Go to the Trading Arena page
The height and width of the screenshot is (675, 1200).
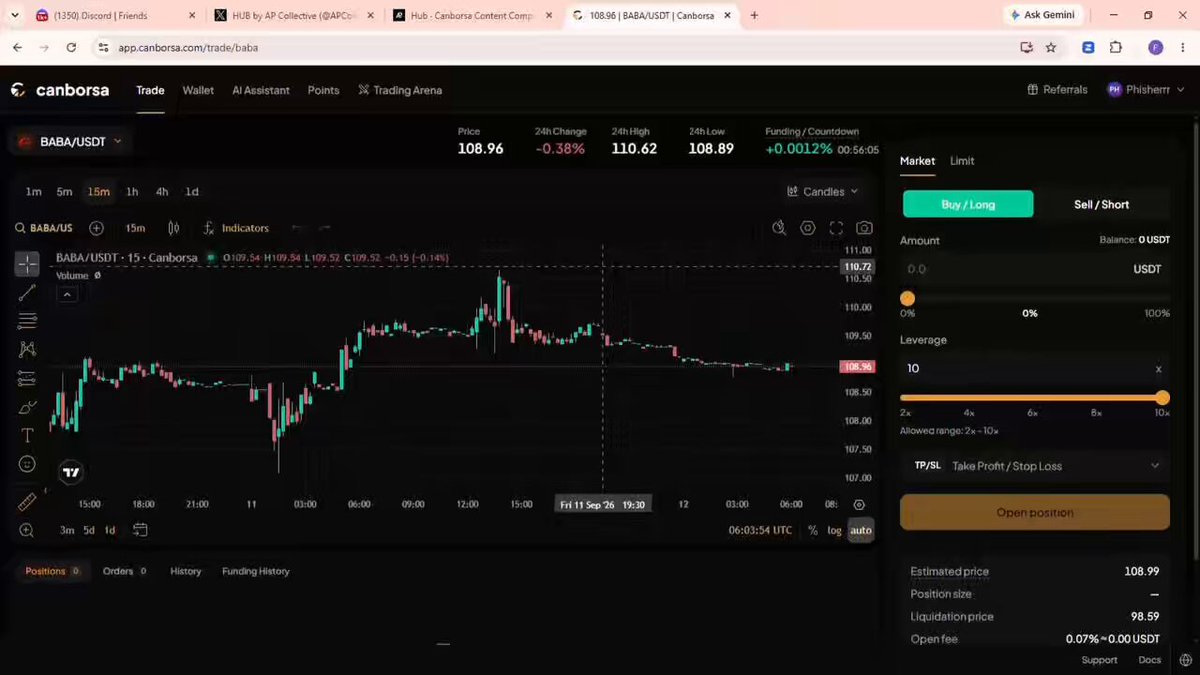point(400,90)
